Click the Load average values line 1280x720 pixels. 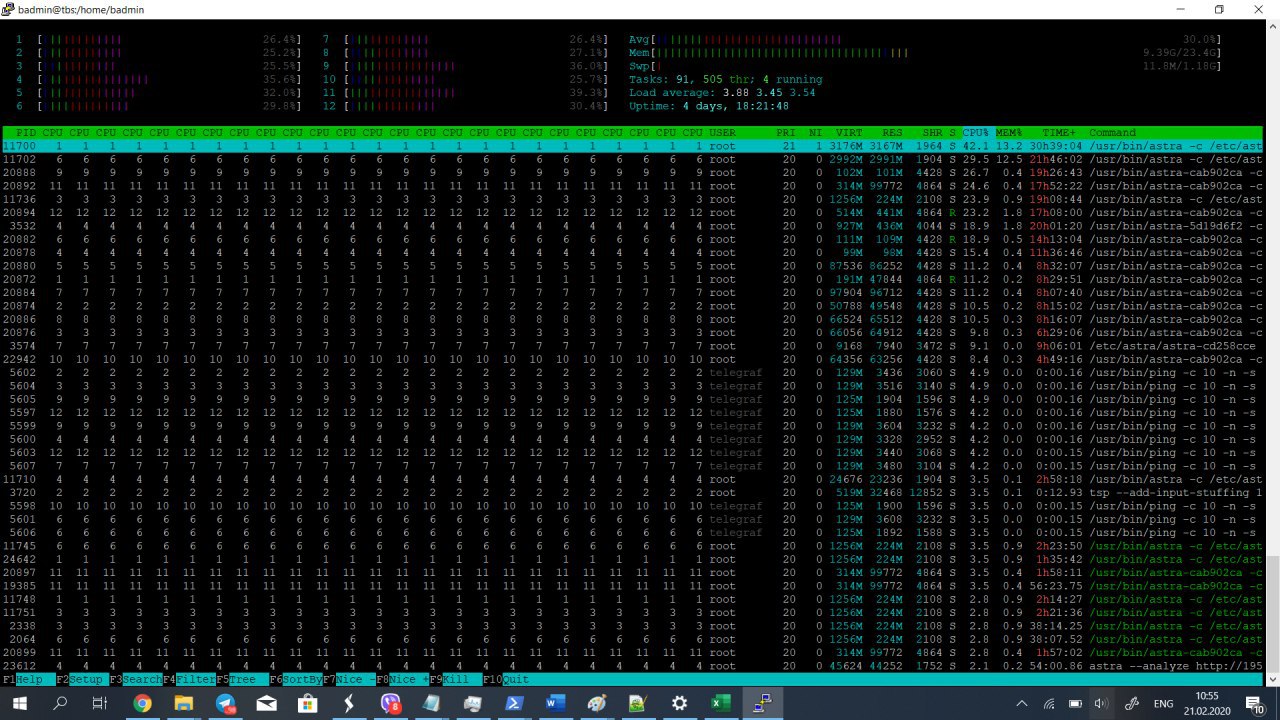click(x=722, y=92)
